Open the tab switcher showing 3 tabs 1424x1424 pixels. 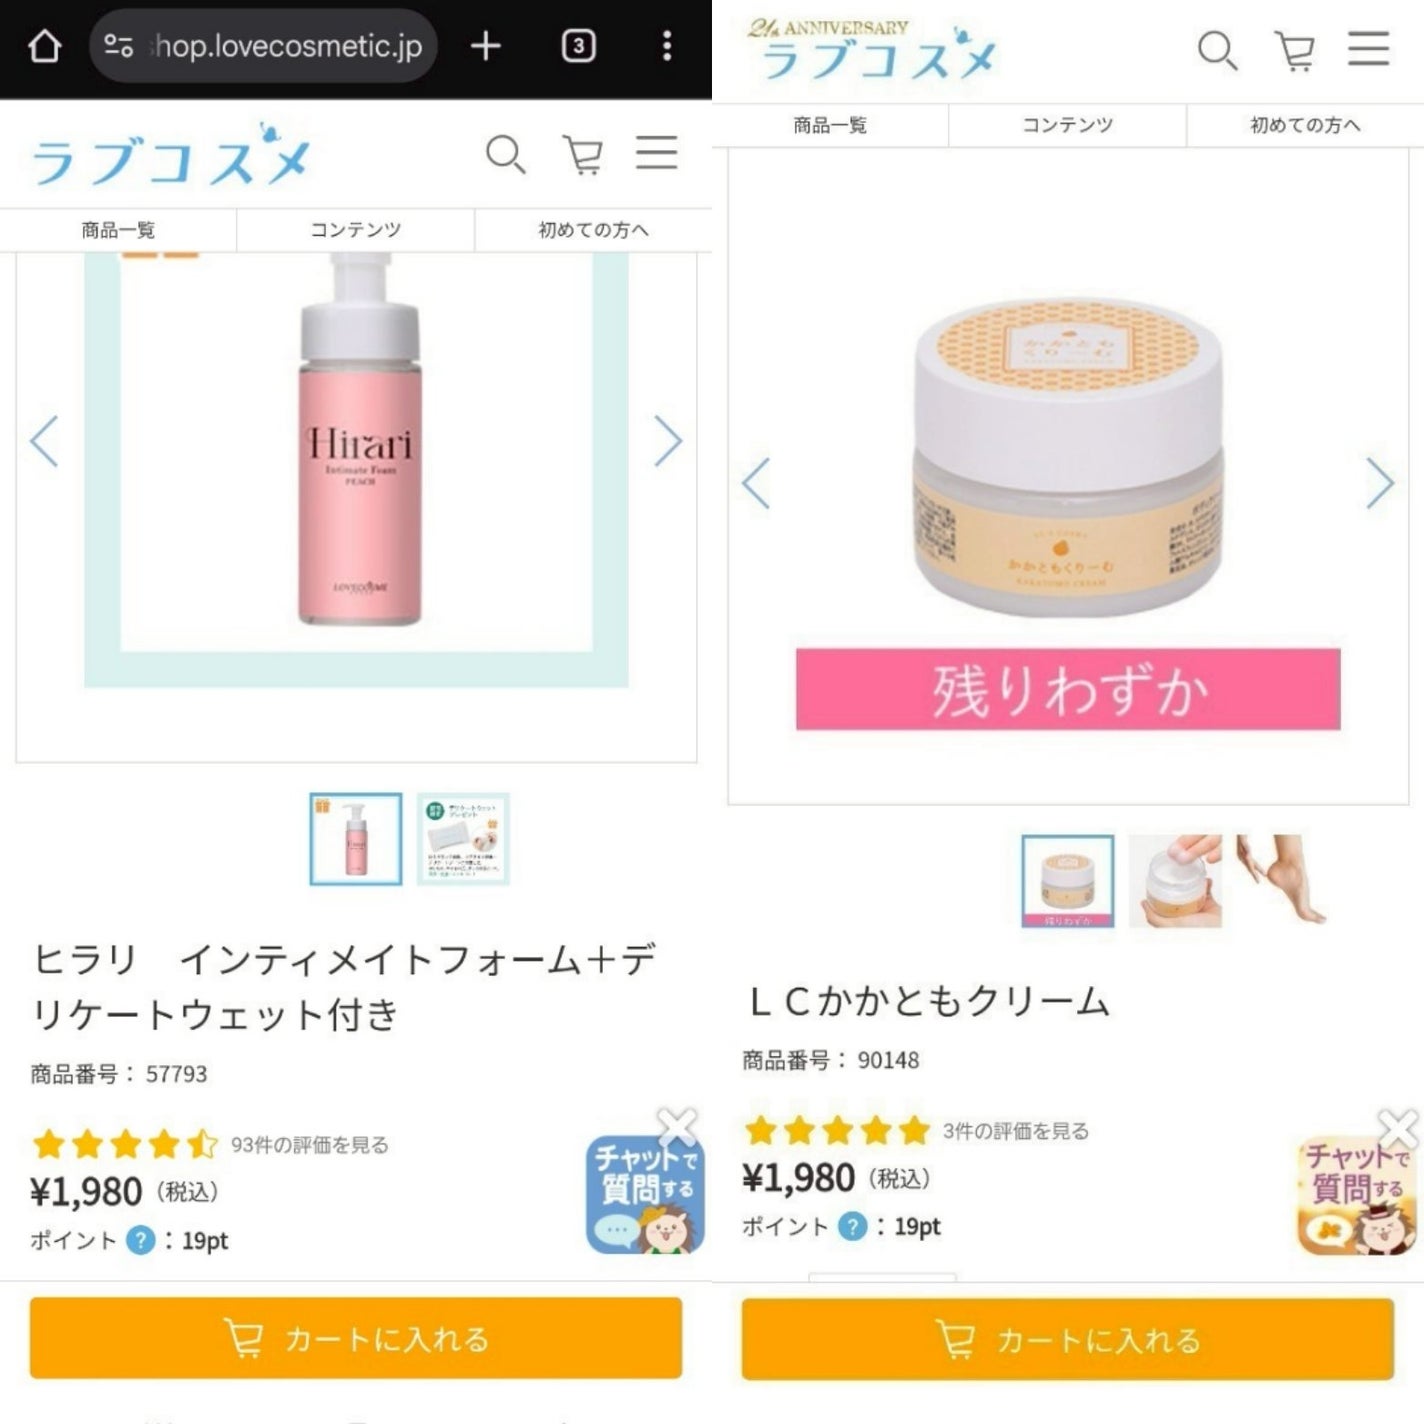(578, 46)
